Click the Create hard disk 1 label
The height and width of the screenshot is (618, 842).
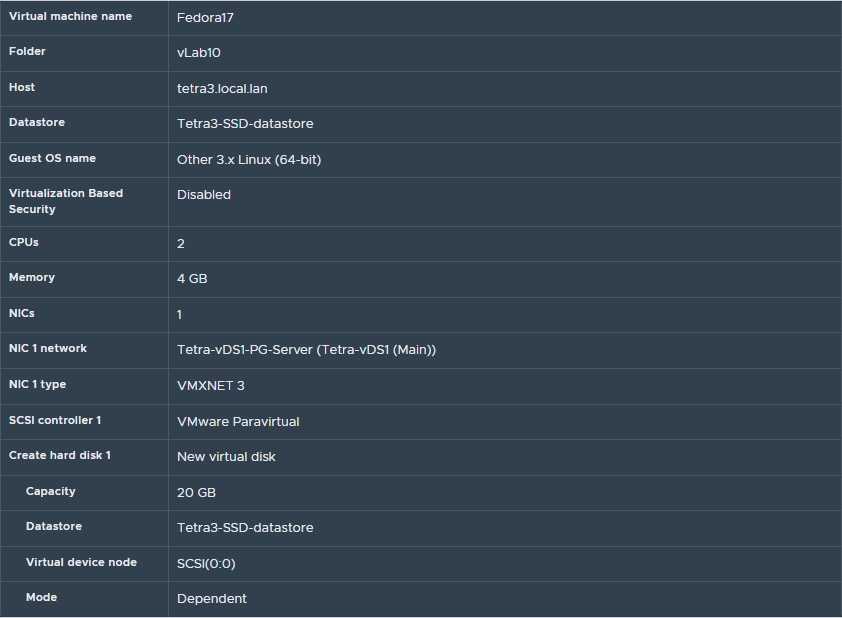tap(60, 455)
